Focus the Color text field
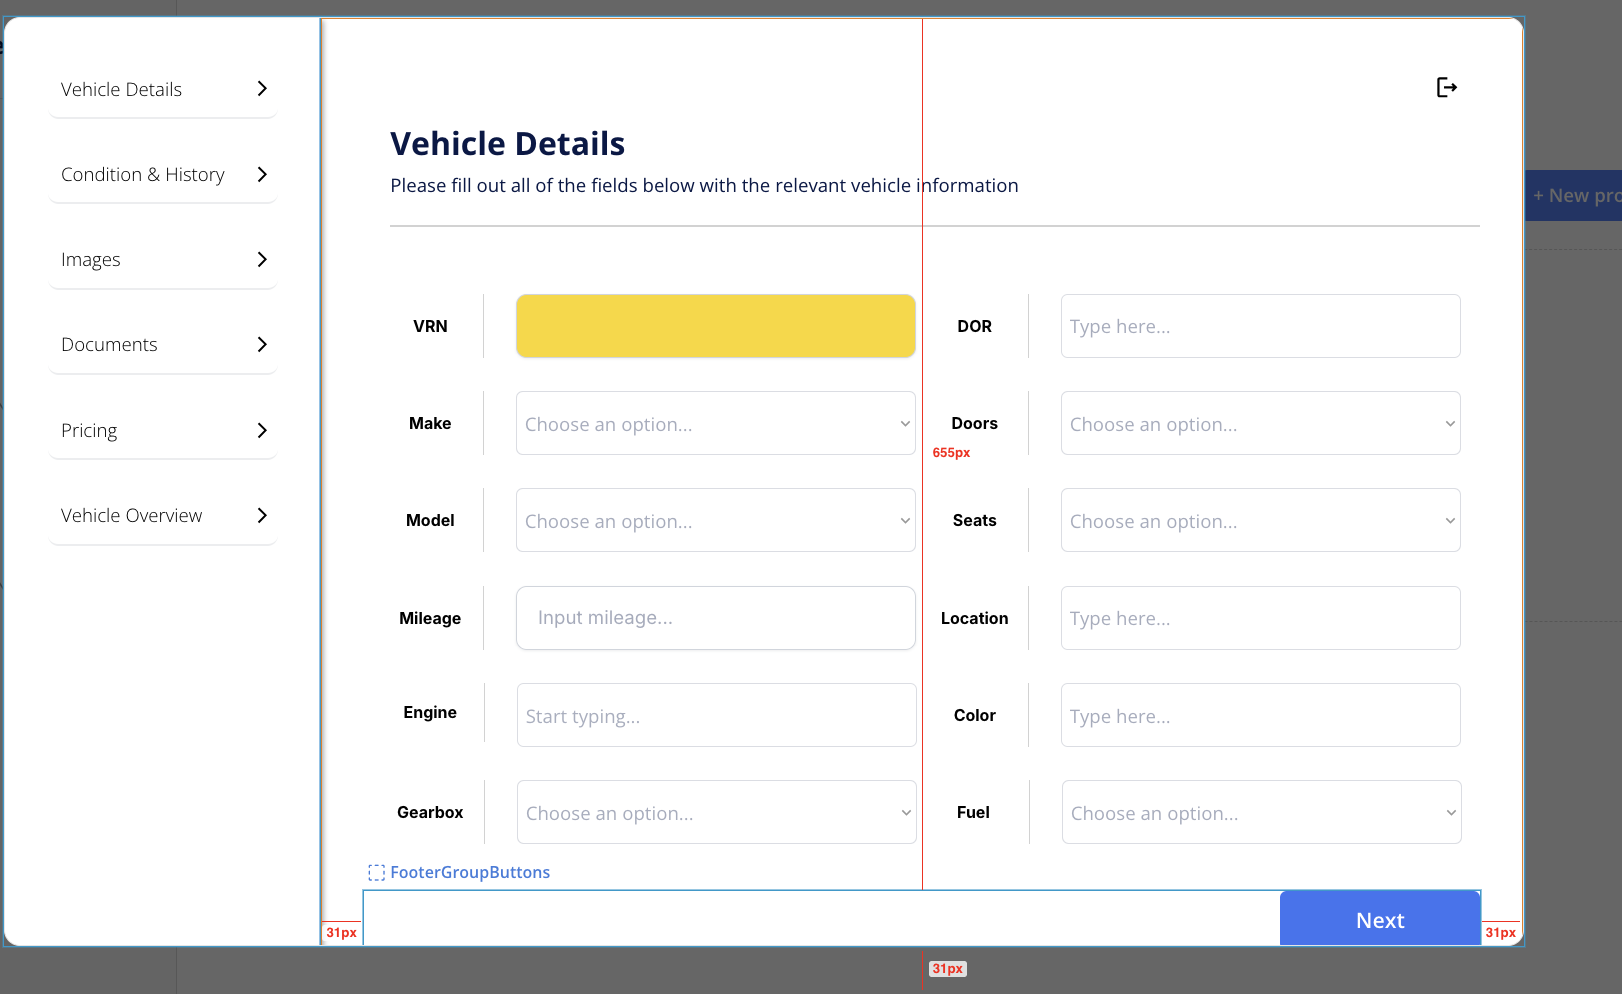 pos(1261,715)
